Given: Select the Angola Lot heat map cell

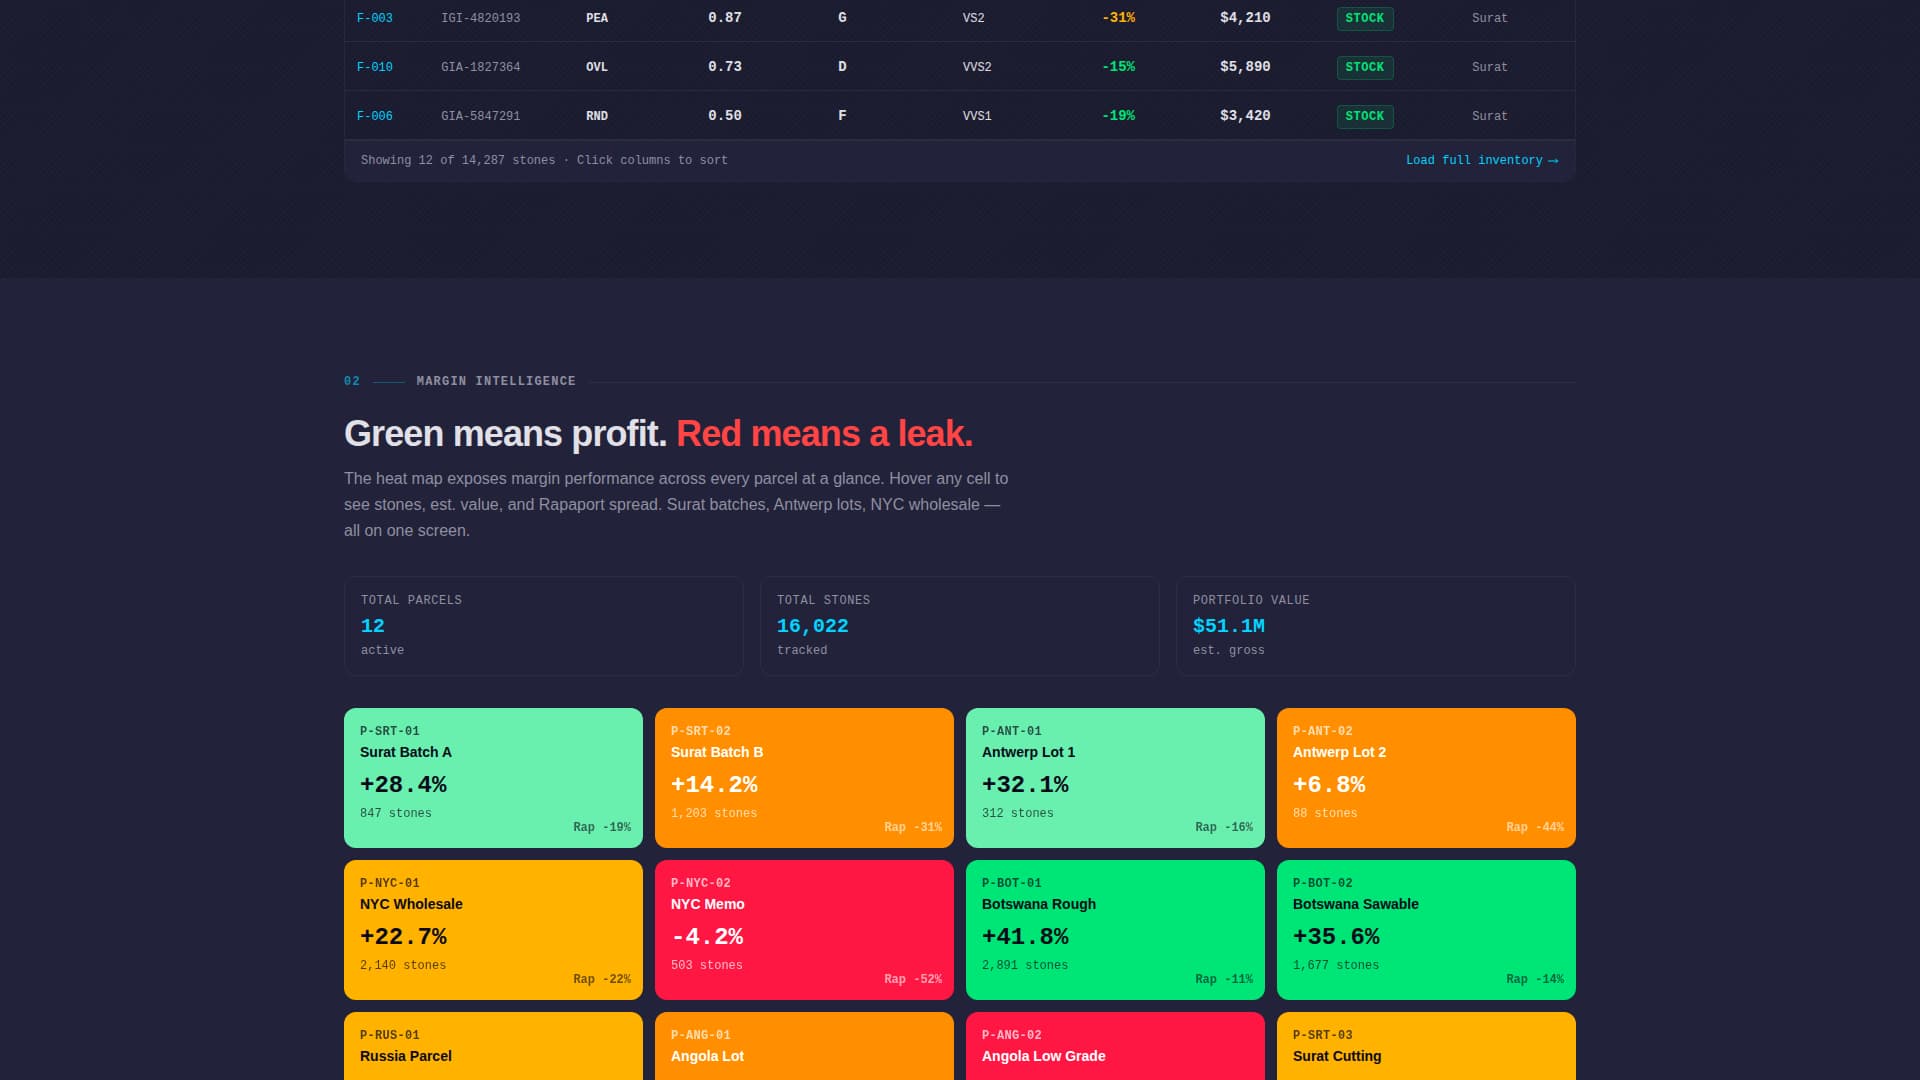Looking at the screenshot, I should pos(804,1046).
